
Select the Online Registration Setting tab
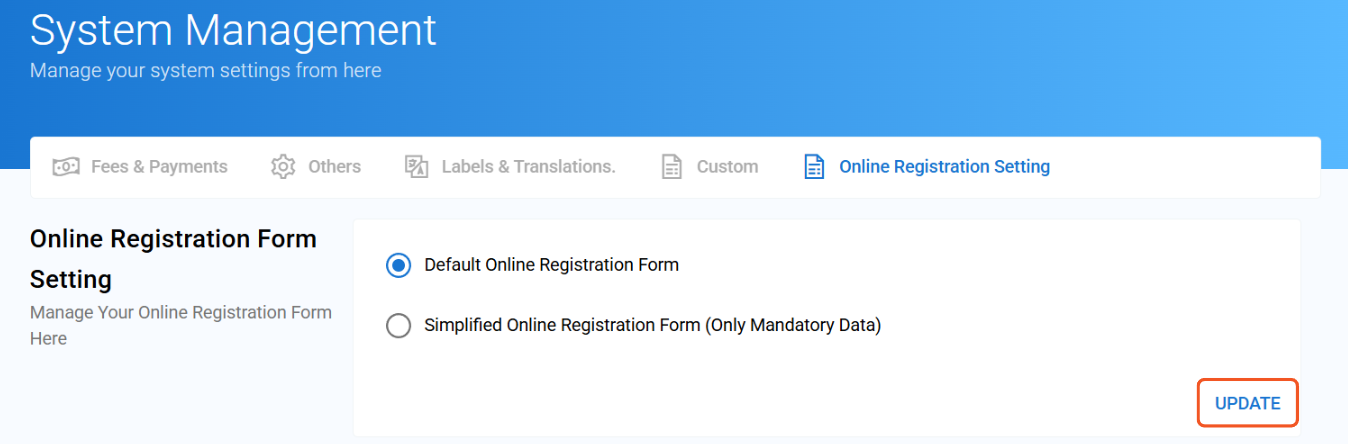click(927, 166)
